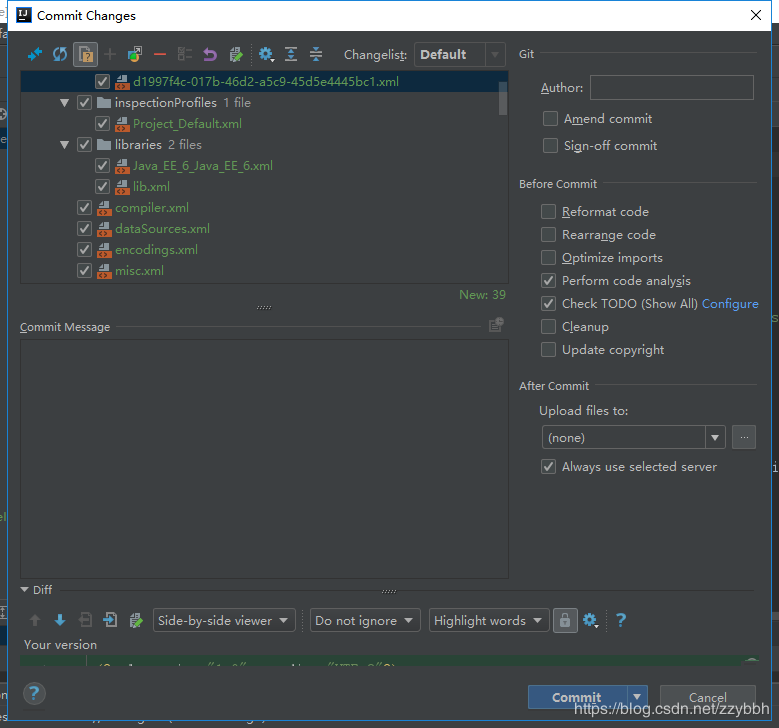Select Java_EE_6_Java_EE_6.xml in libraries
Image resolution: width=779 pixels, height=728 pixels.
click(203, 166)
